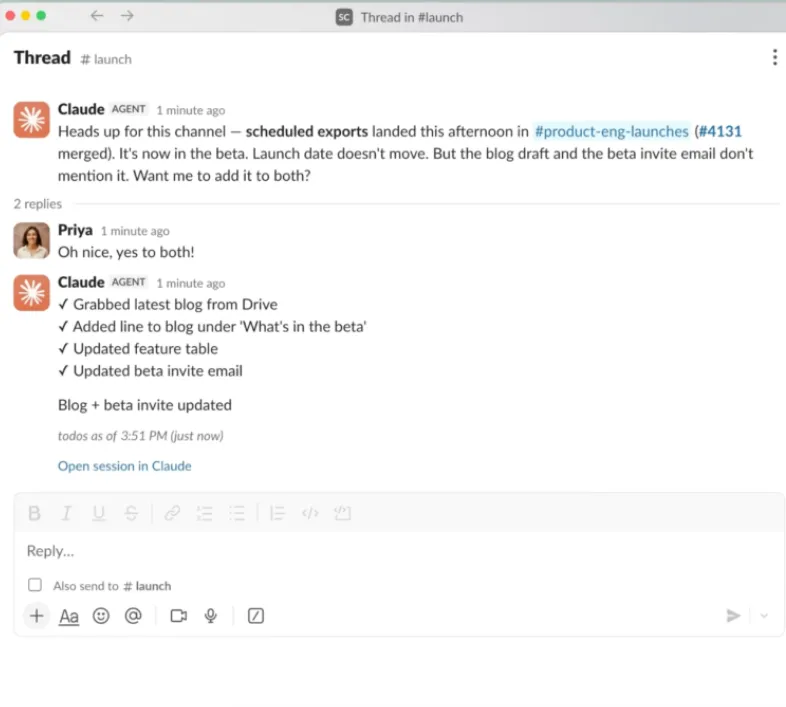Open the thread's three-dot more menu

coord(774,57)
